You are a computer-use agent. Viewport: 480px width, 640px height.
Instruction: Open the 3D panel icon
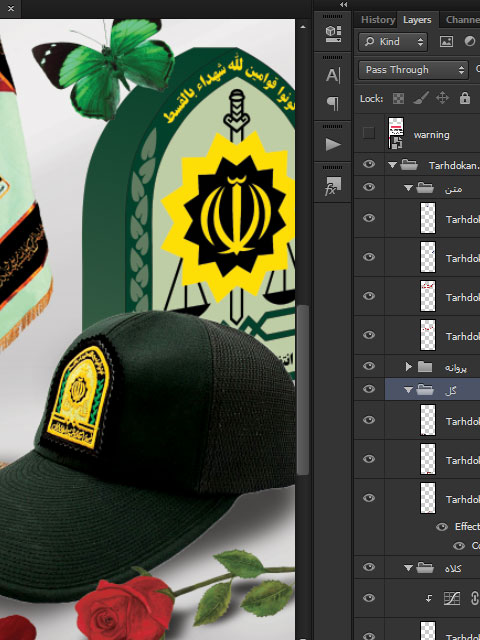(333, 34)
